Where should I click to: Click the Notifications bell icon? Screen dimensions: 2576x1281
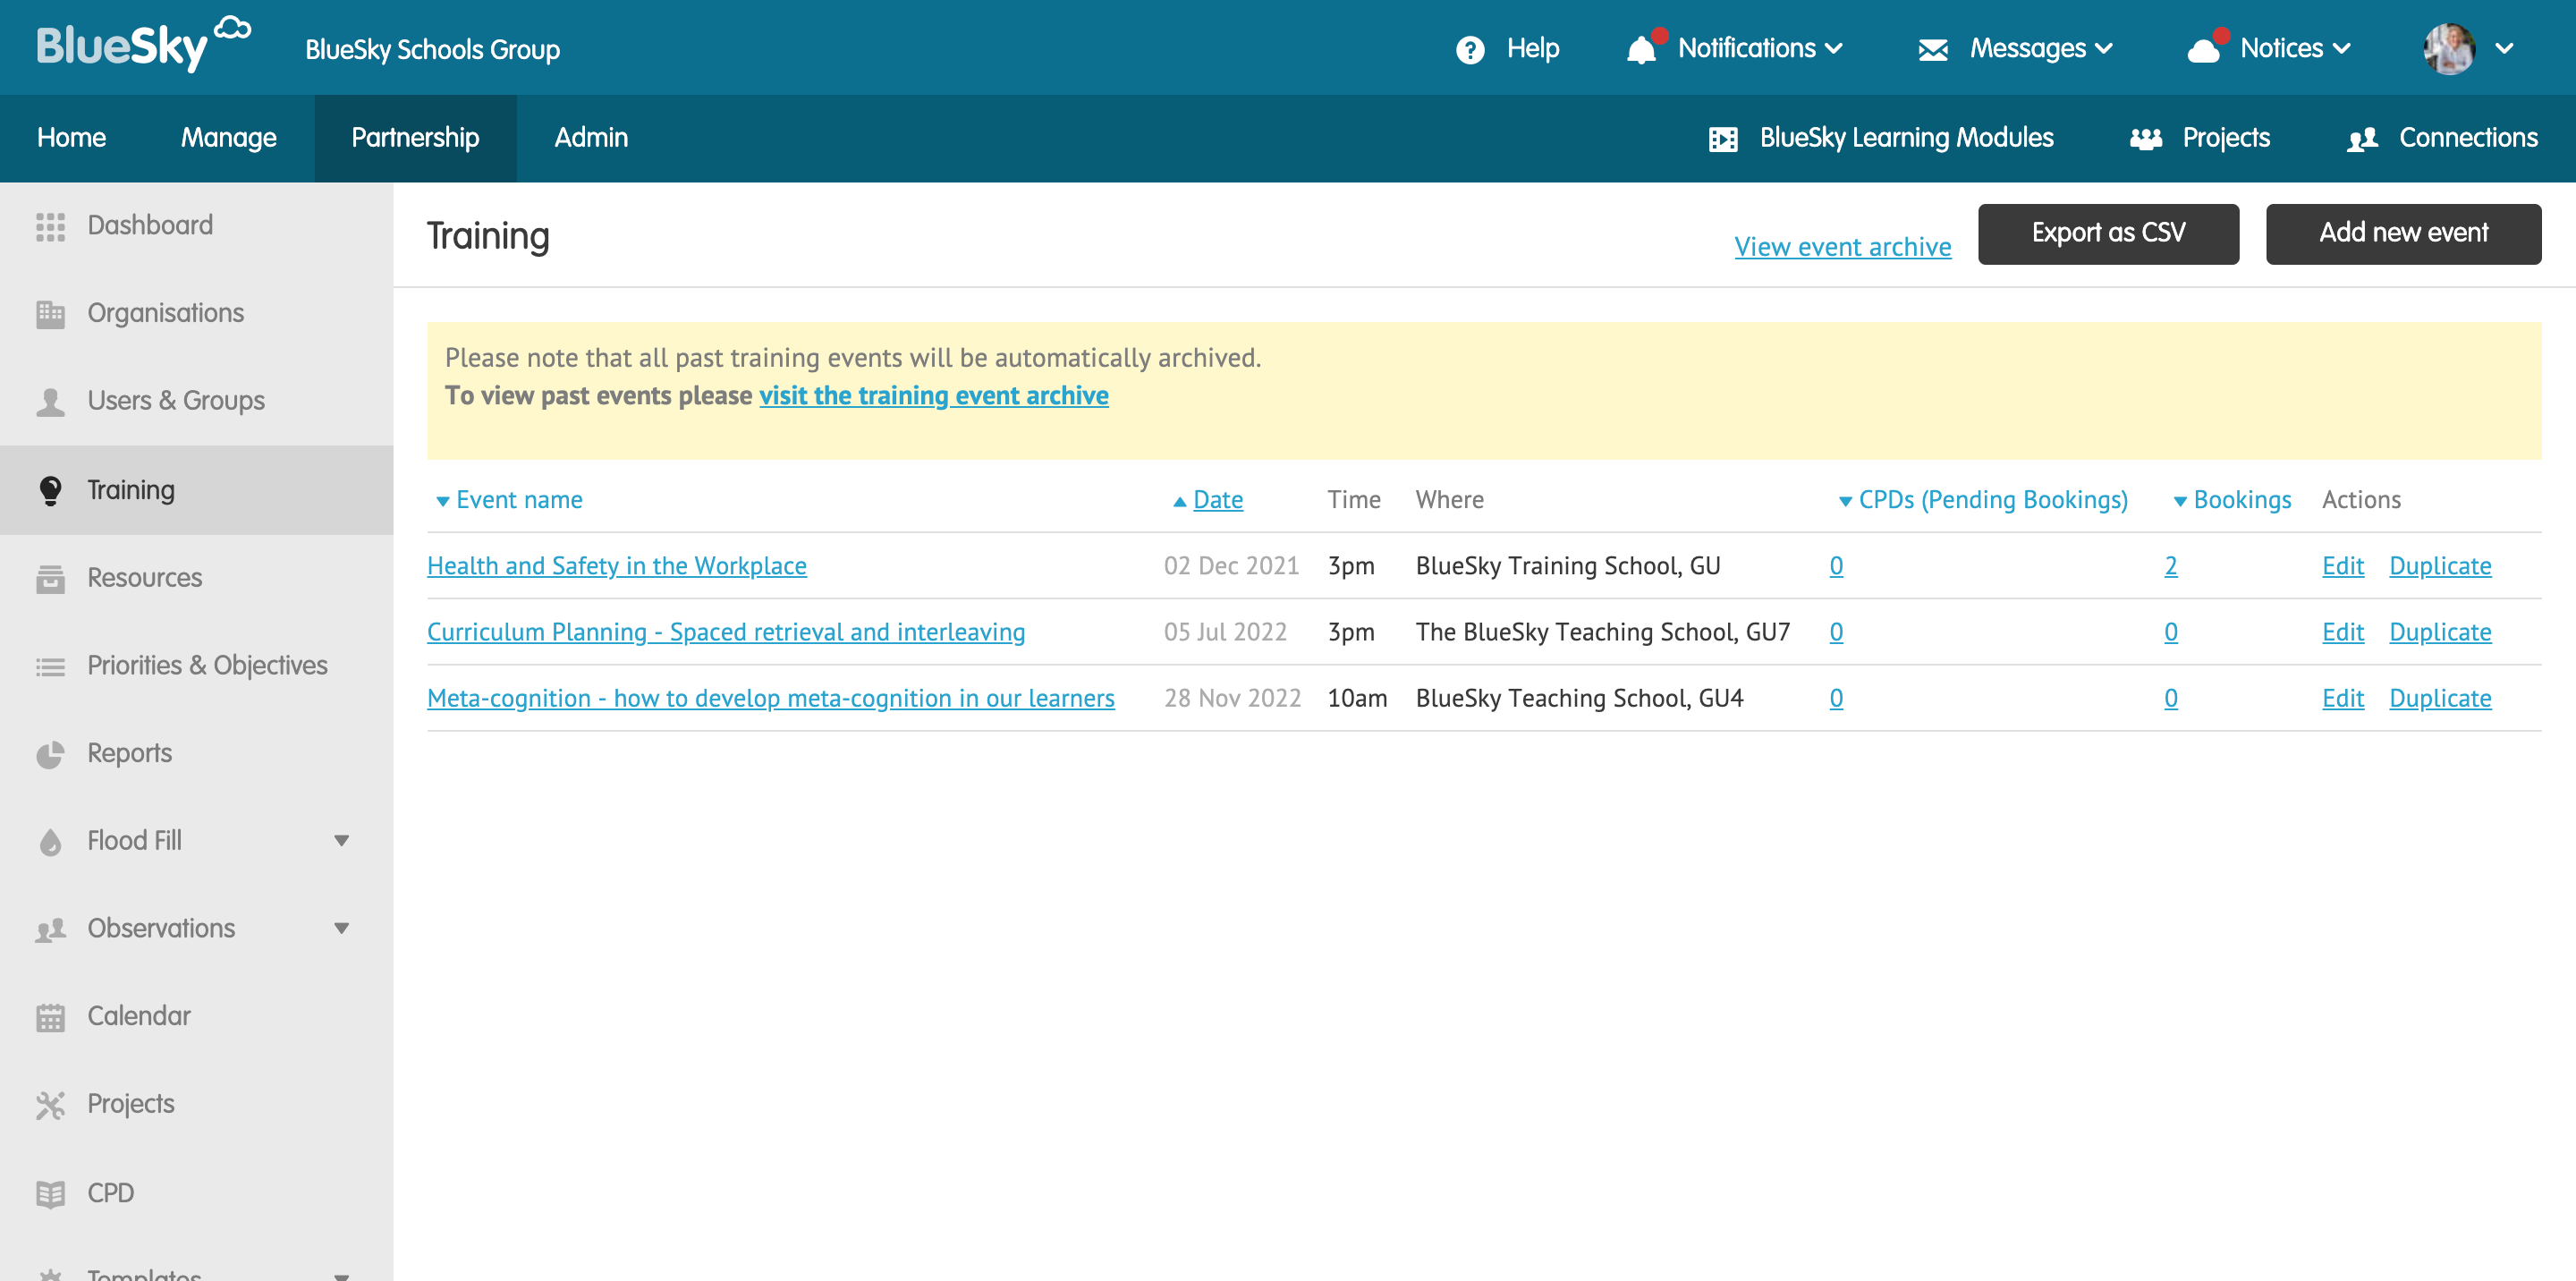[x=1641, y=49]
